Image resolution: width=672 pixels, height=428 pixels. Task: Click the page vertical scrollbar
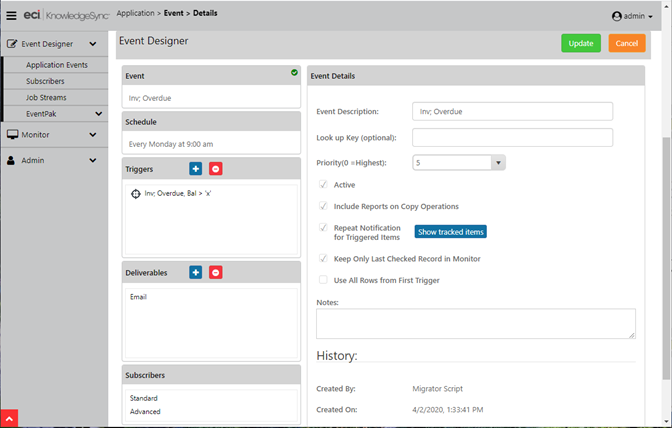click(x=666, y=258)
